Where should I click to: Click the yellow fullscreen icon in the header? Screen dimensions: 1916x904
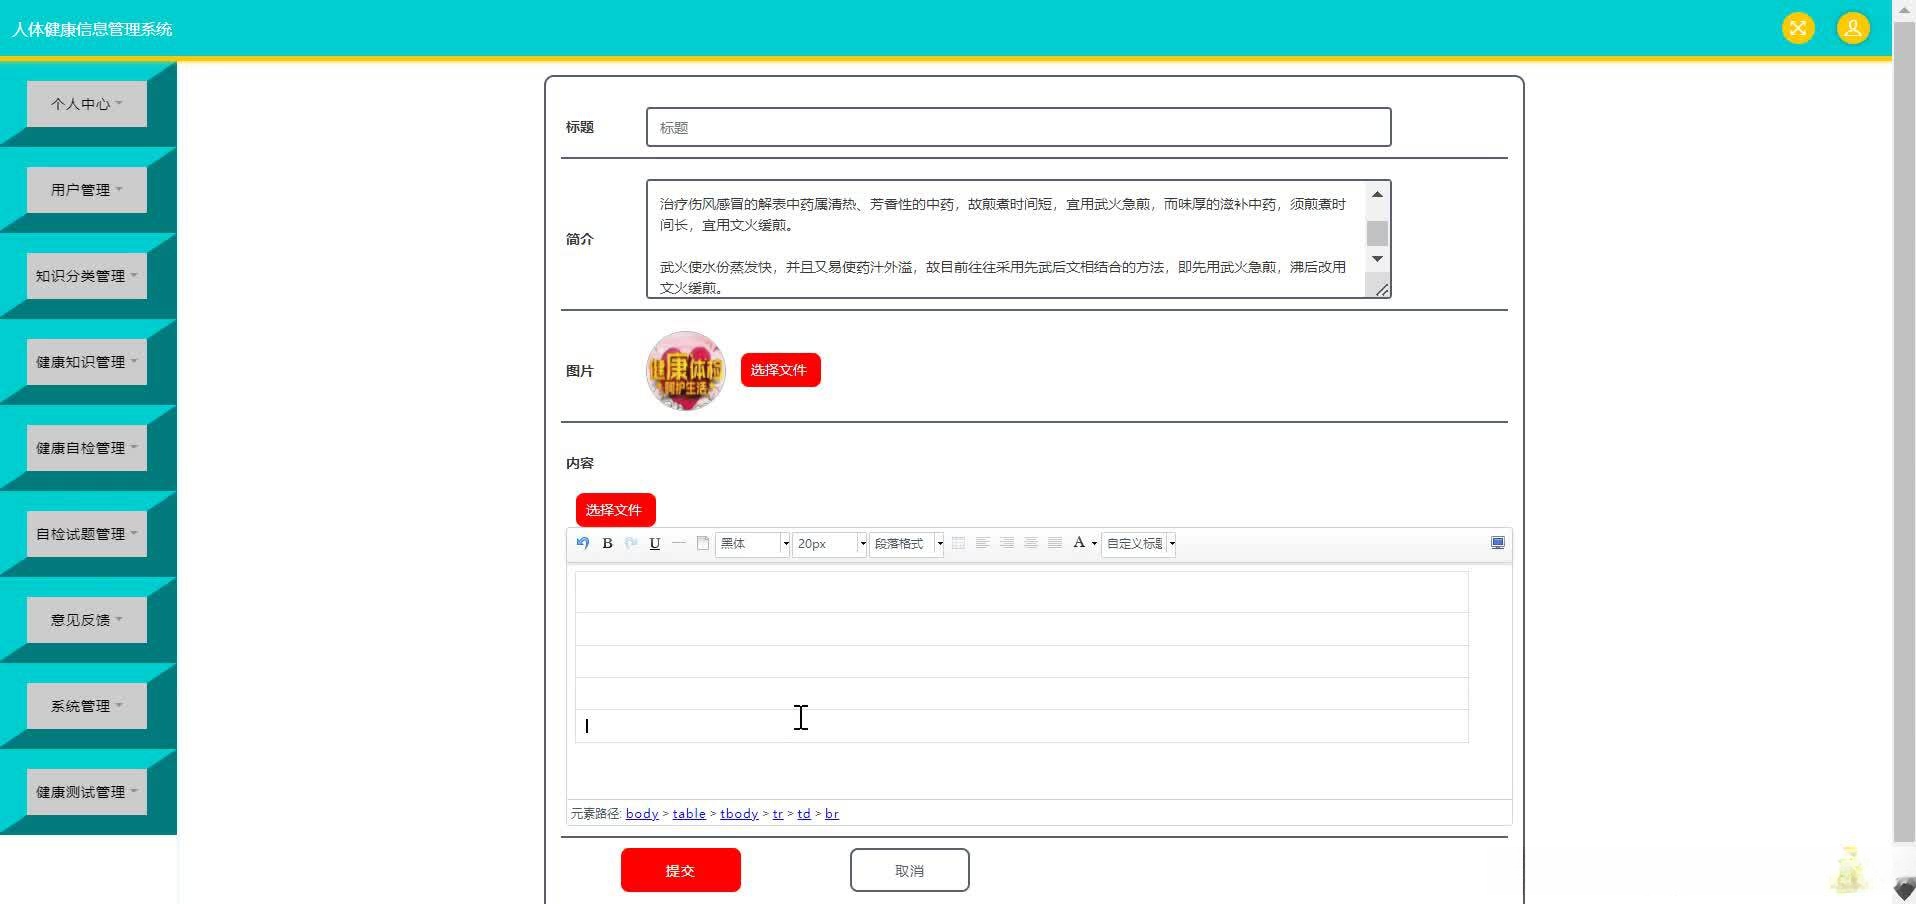click(1798, 28)
